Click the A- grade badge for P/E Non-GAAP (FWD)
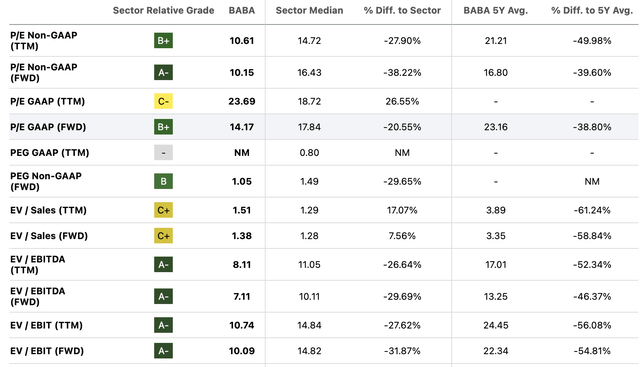This screenshot has height=367, width=640. click(163, 72)
